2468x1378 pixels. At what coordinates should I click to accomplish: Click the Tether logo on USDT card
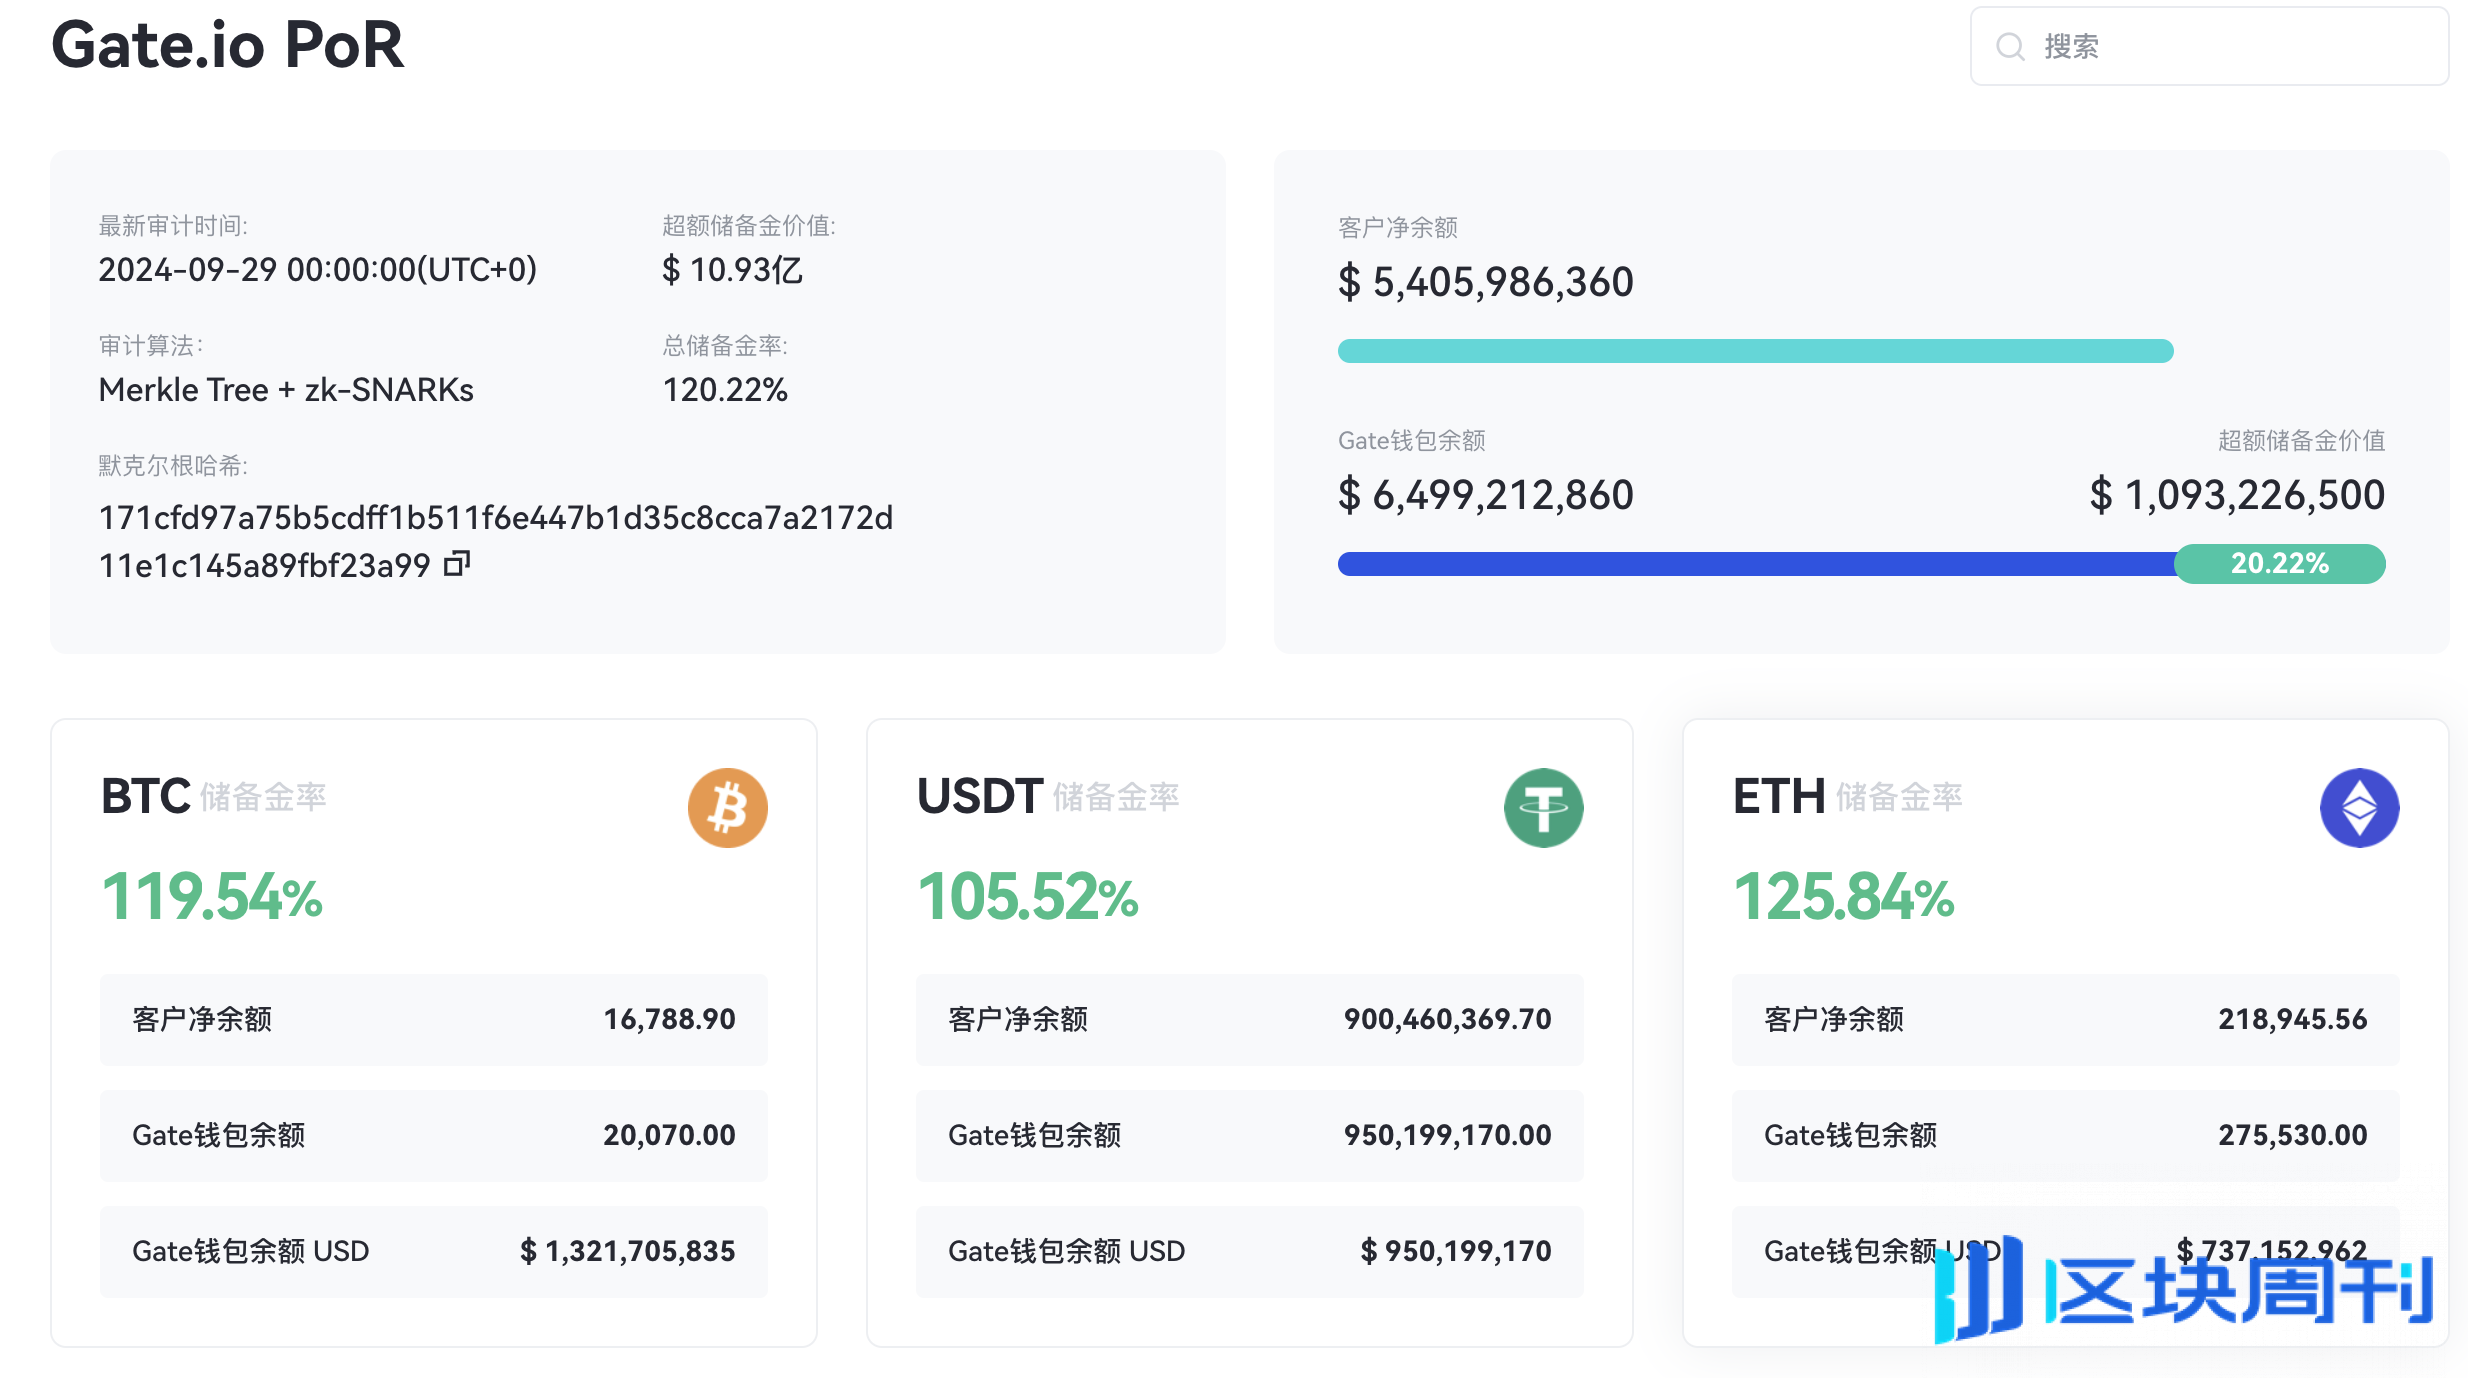[1543, 807]
